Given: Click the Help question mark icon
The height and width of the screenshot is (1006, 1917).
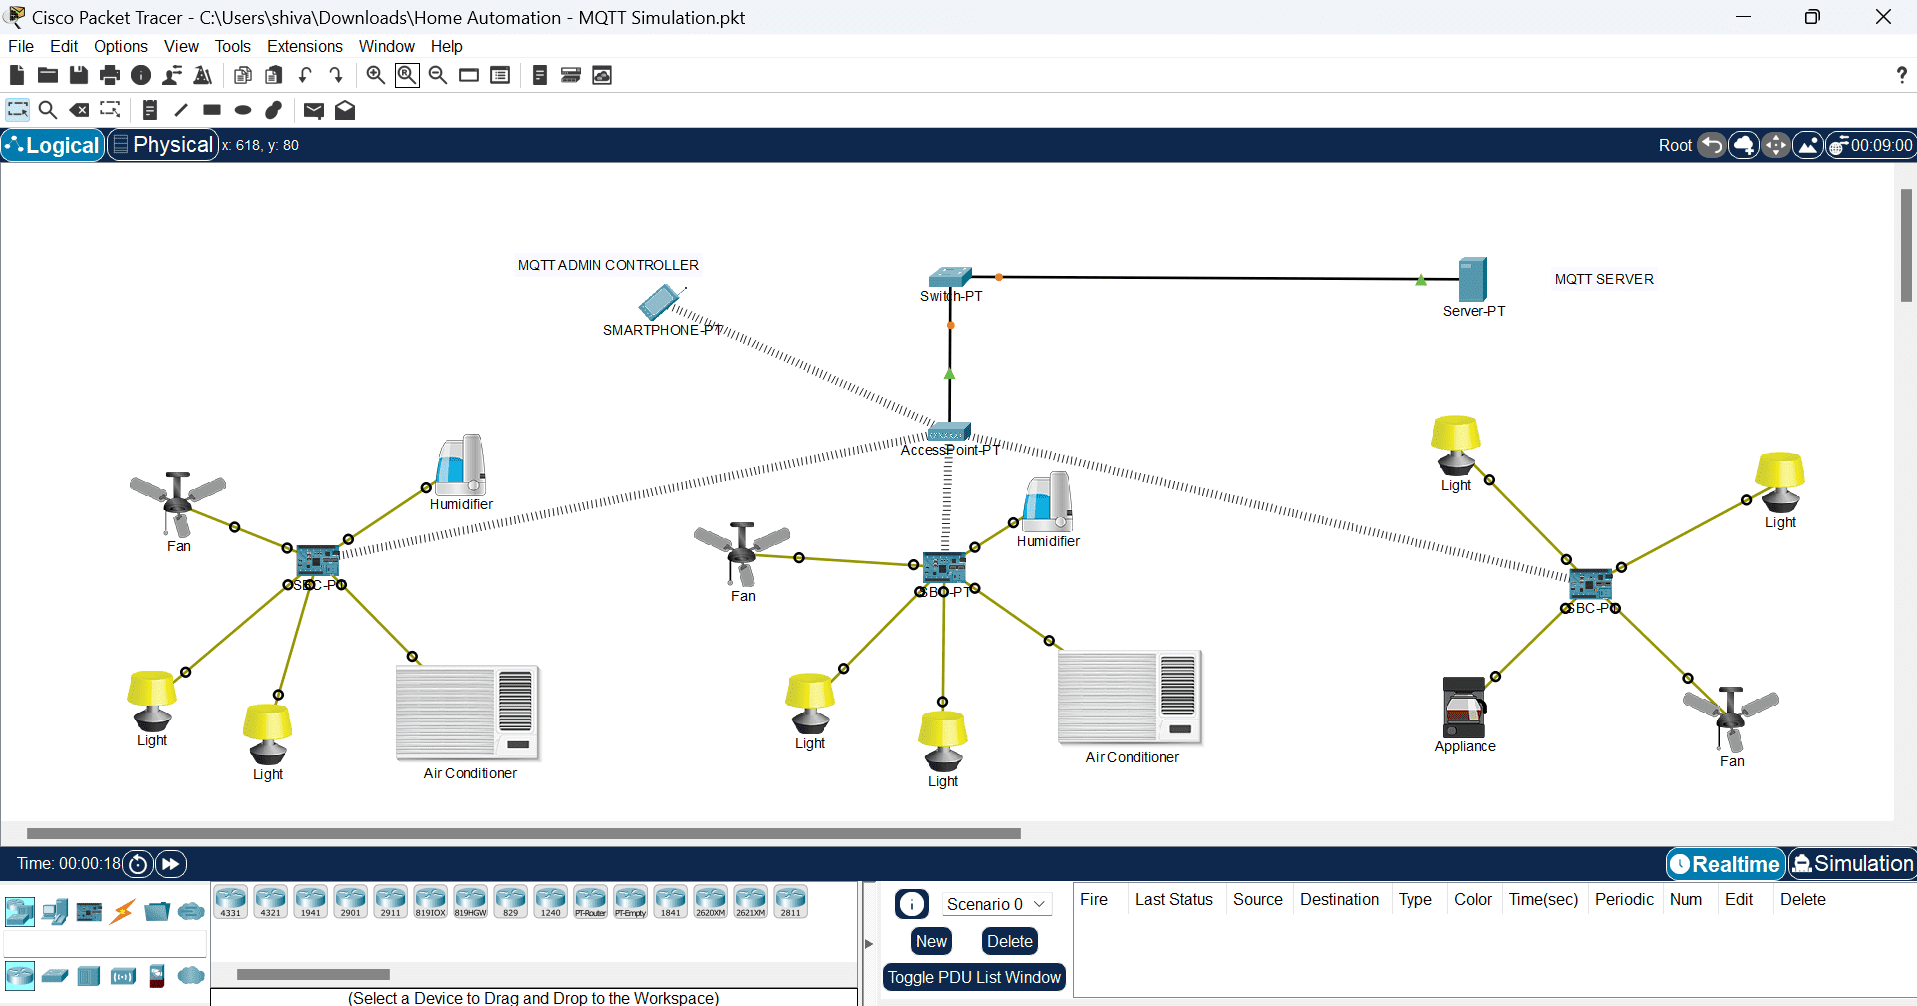Looking at the screenshot, I should 1901,75.
